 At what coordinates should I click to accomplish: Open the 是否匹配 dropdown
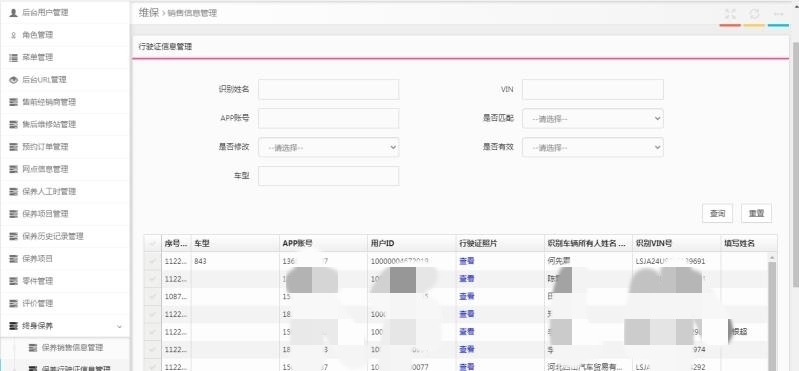pos(593,119)
